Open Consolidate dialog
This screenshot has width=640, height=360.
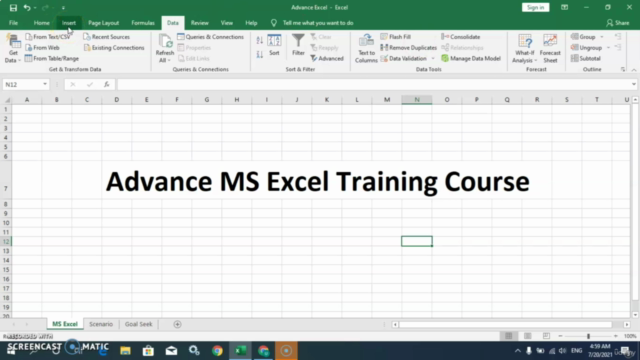pos(461,37)
